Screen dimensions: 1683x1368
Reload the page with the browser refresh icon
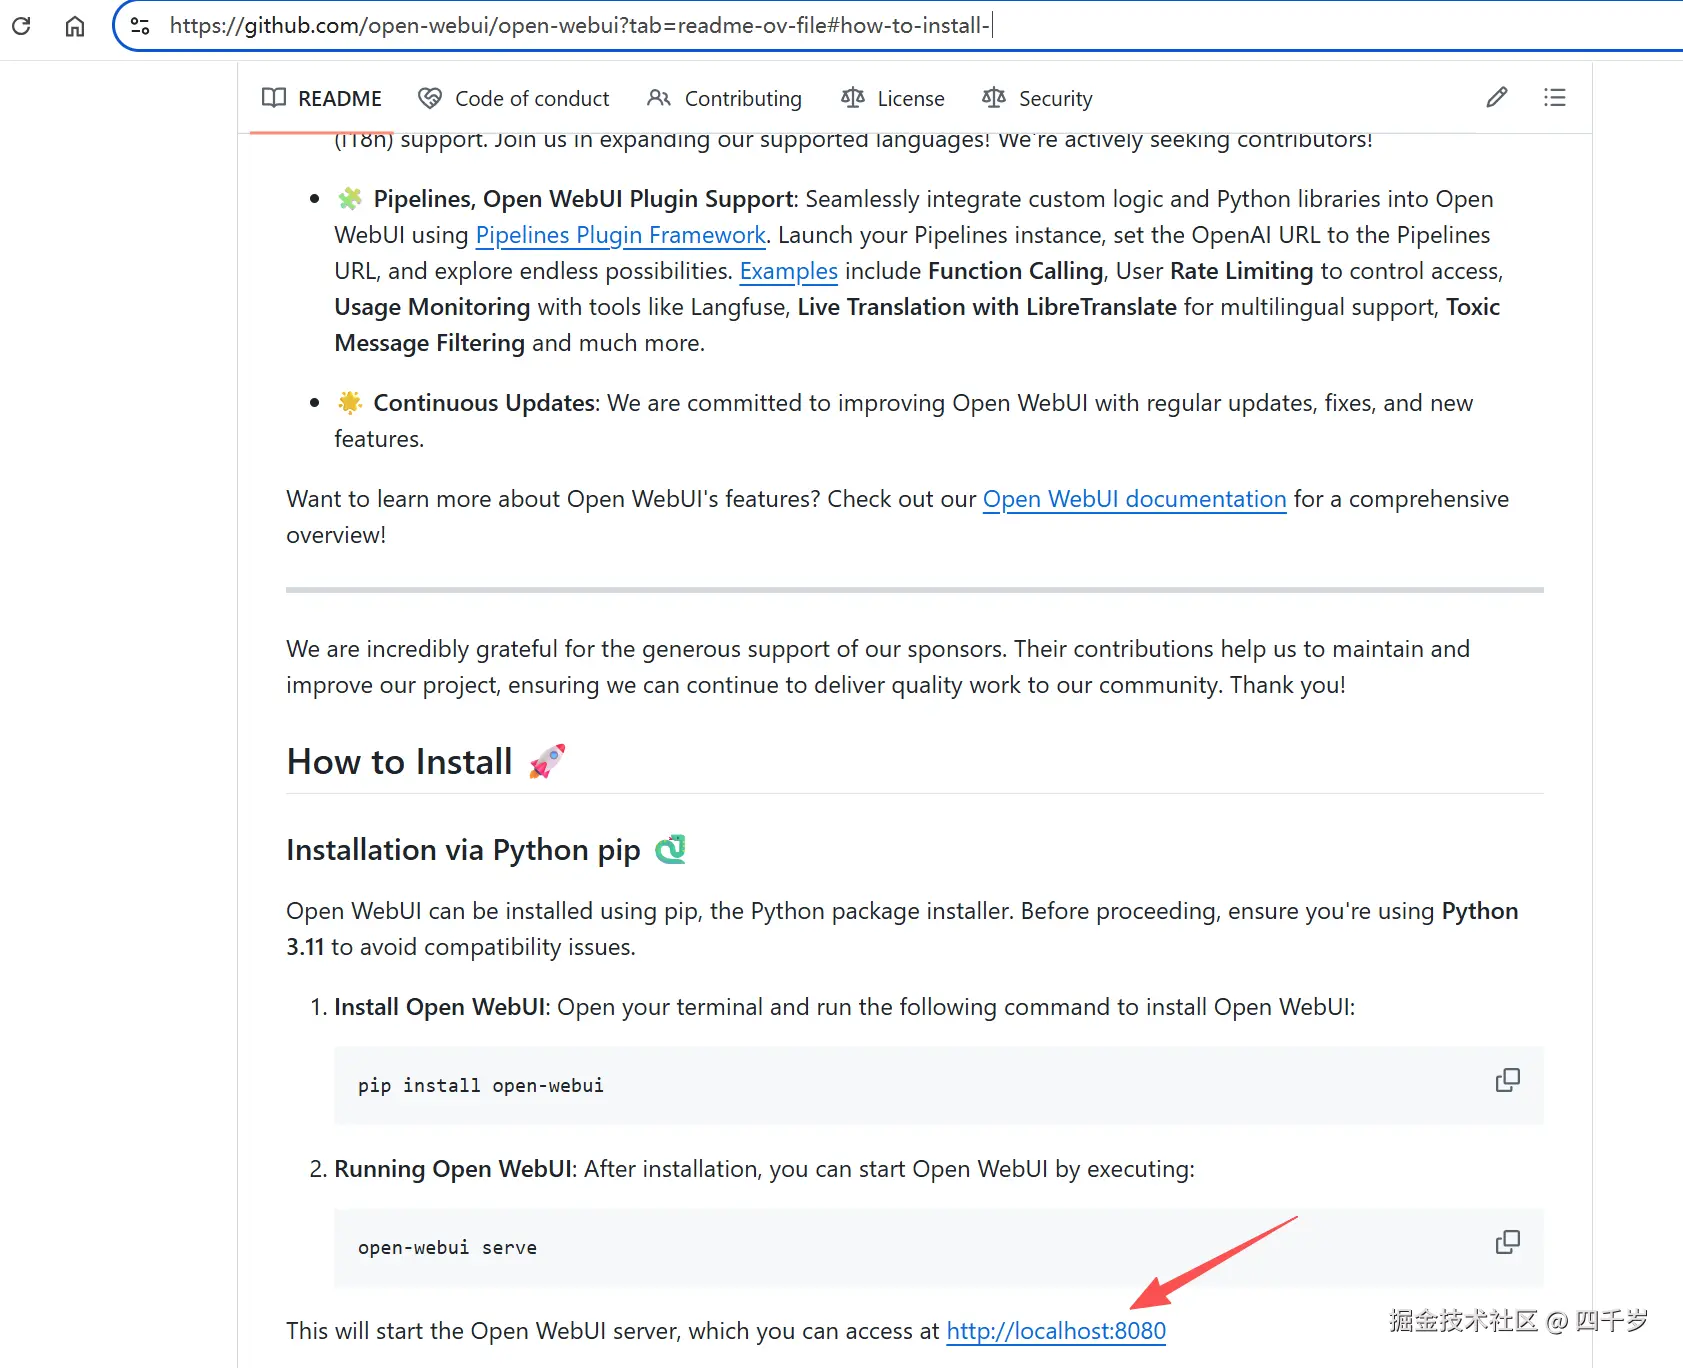21,26
